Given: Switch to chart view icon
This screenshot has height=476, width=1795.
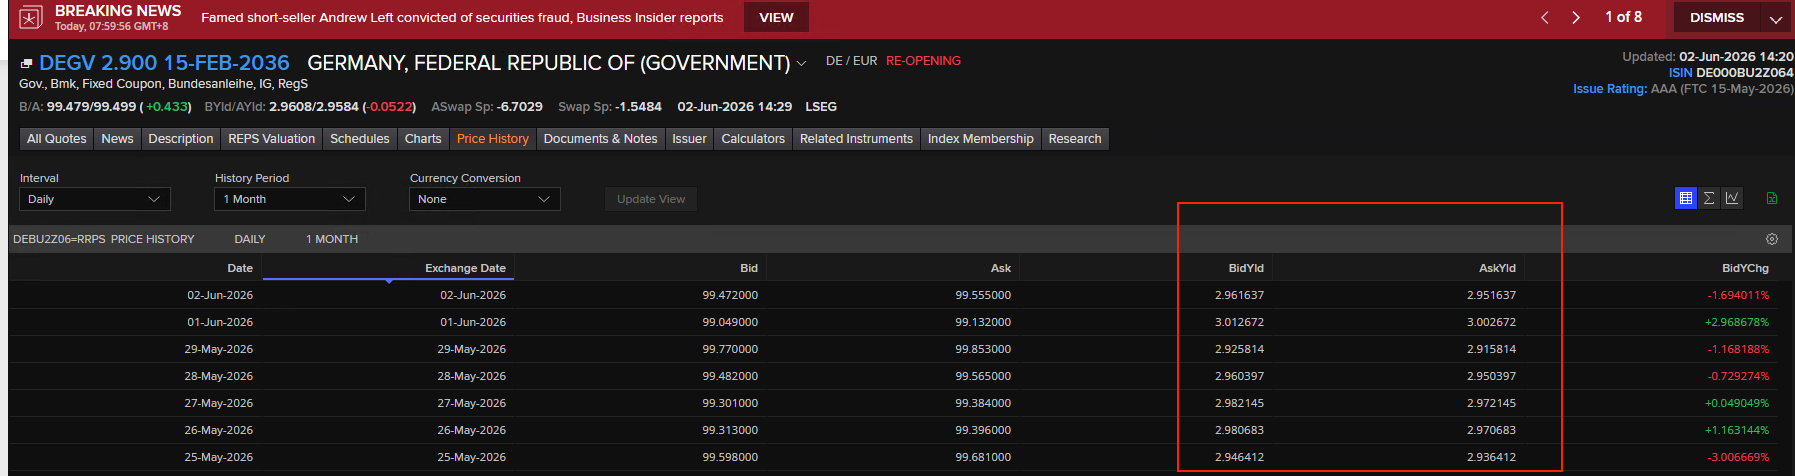Looking at the screenshot, I should pos(1732,198).
